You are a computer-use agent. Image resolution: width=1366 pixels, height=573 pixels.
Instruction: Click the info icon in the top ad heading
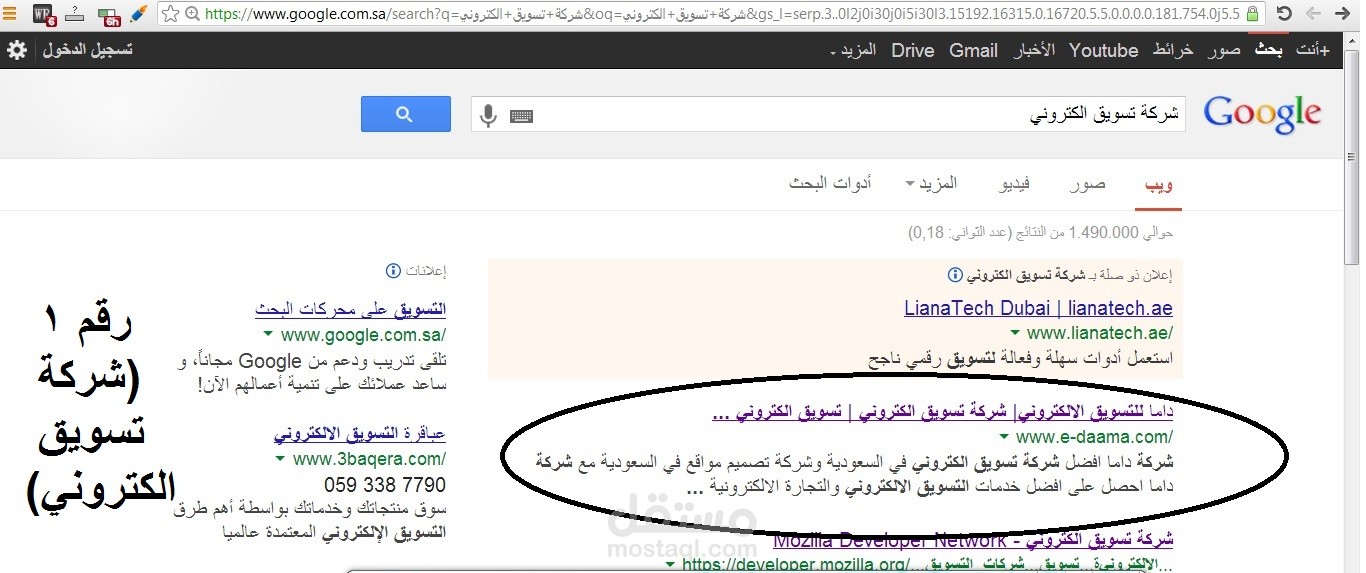(955, 275)
